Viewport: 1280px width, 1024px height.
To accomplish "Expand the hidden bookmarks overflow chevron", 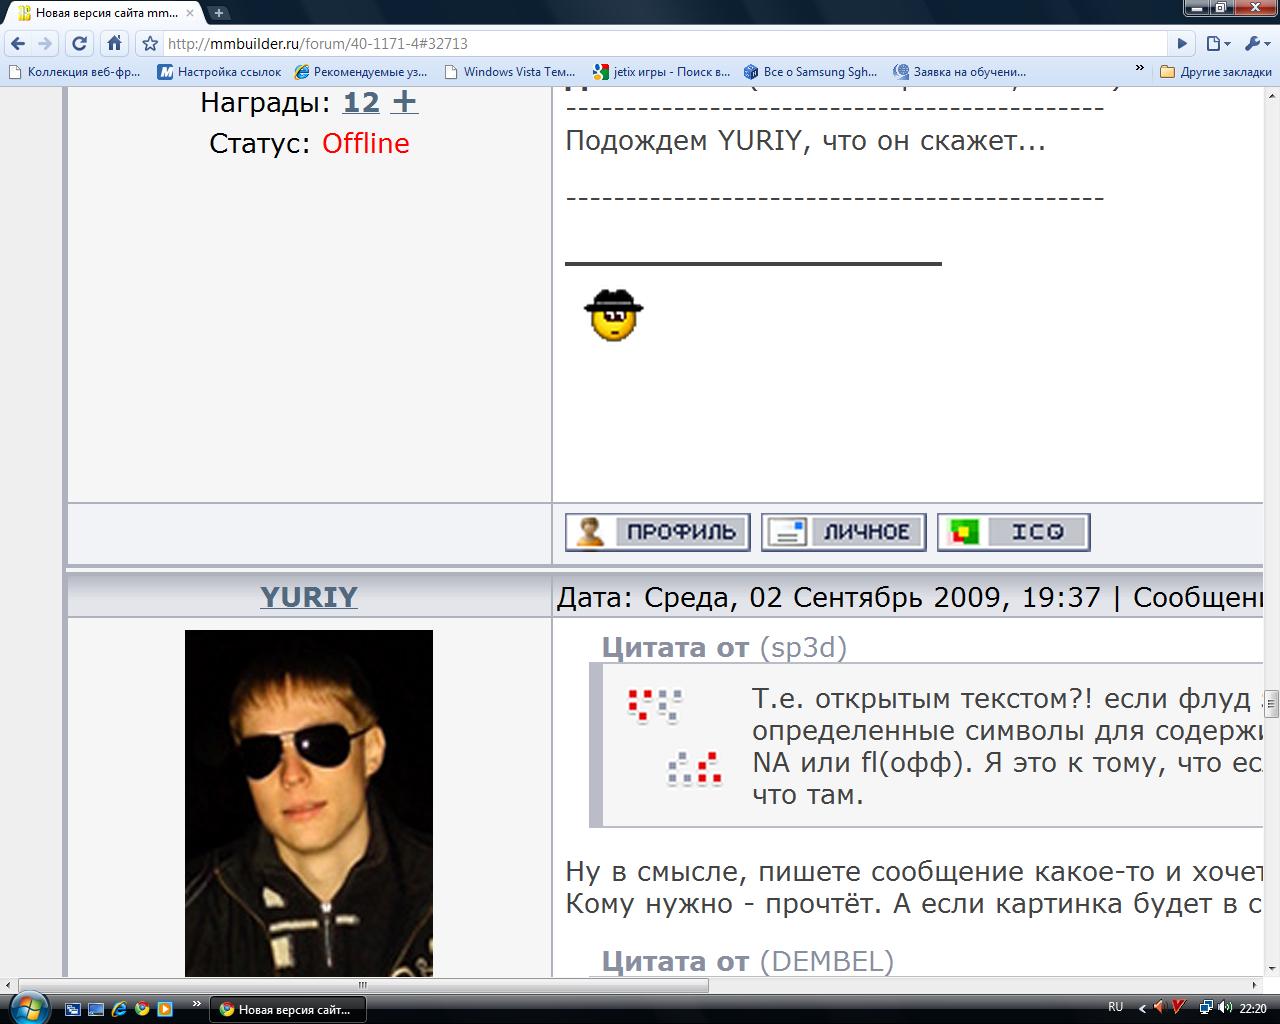I will tap(1140, 70).
